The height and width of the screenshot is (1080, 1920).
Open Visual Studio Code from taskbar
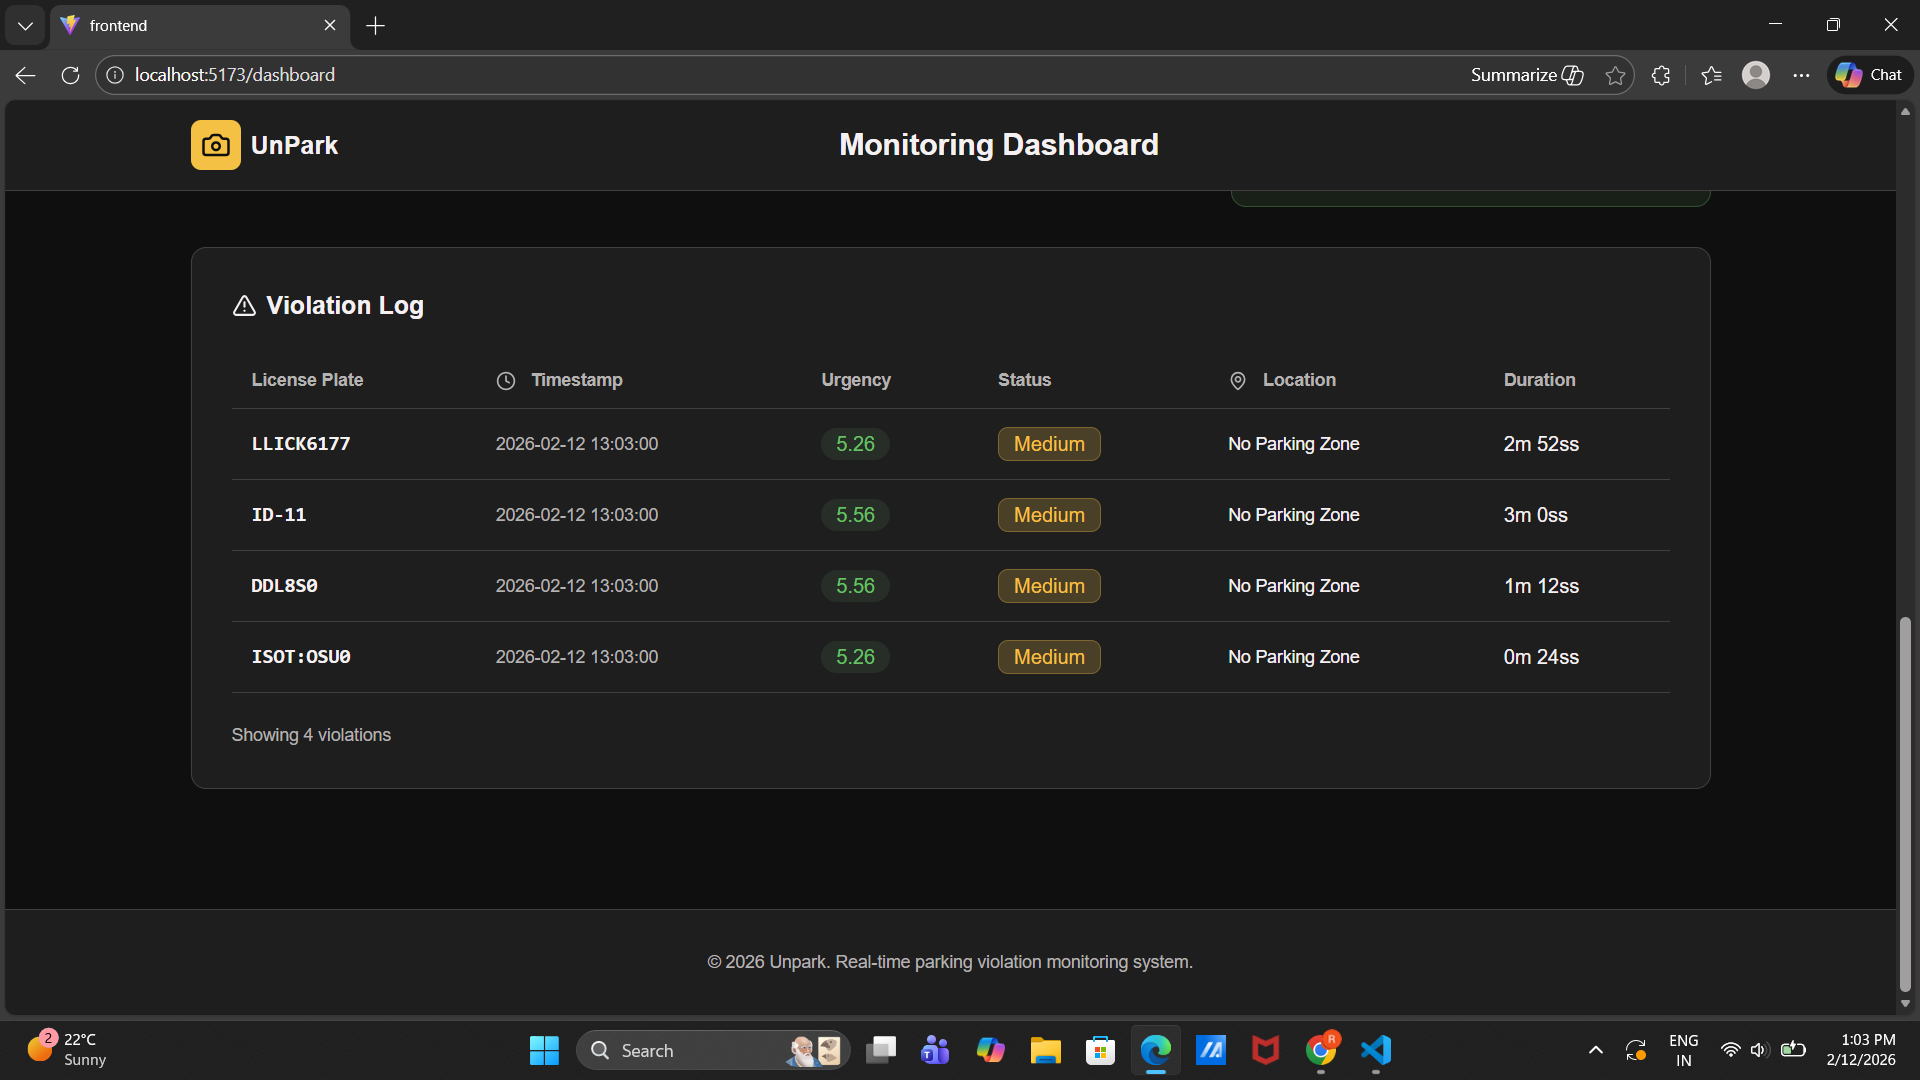point(1376,1050)
